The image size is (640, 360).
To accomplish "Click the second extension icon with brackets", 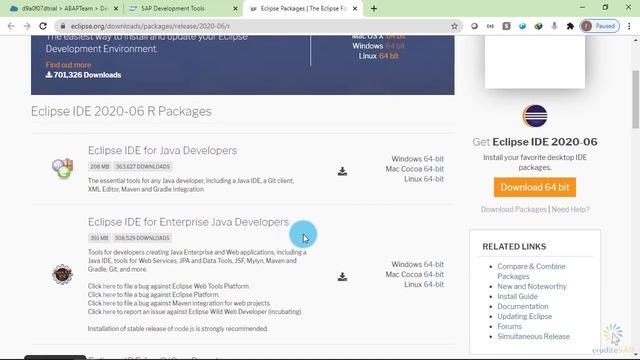I will pos(490,26).
